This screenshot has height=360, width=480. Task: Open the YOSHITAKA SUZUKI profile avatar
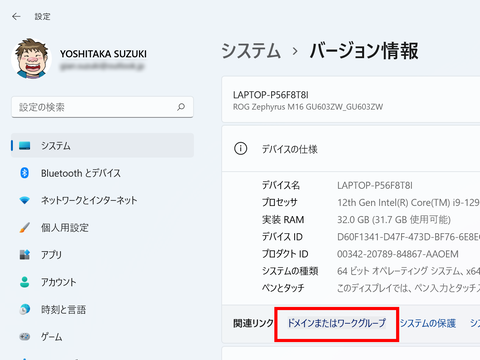tap(31, 58)
